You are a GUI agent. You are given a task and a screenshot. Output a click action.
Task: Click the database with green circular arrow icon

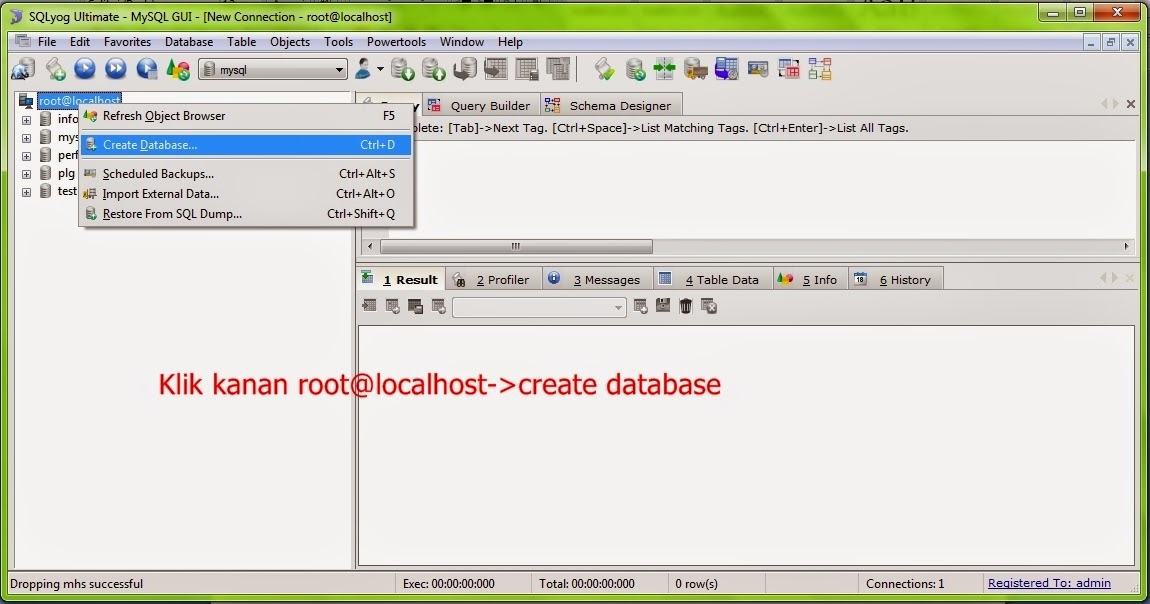tap(635, 69)
